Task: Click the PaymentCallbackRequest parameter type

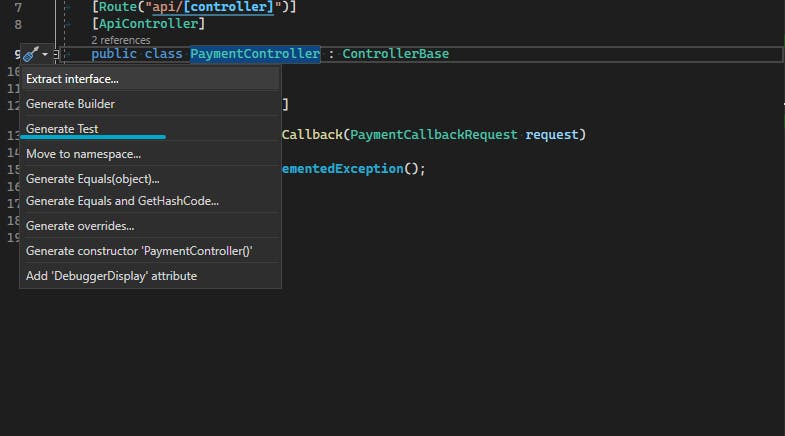Action: pyautogui.click(x=433, y=134)
